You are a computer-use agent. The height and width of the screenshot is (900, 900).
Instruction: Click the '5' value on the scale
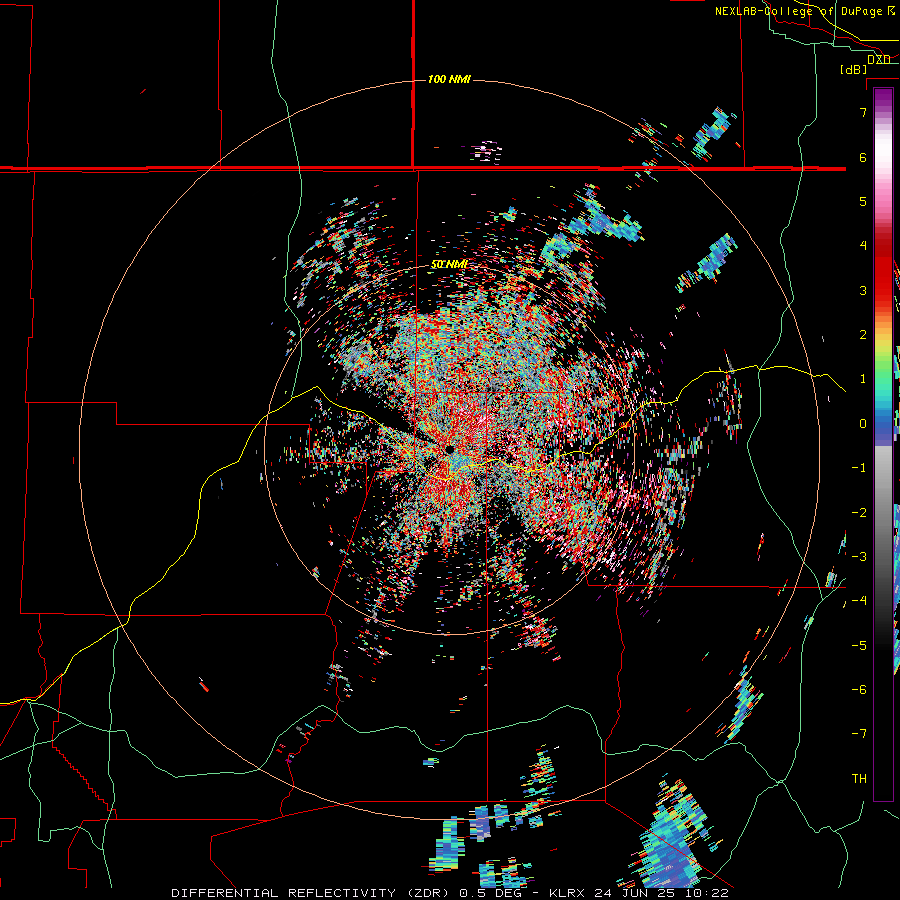click(863, 201)
